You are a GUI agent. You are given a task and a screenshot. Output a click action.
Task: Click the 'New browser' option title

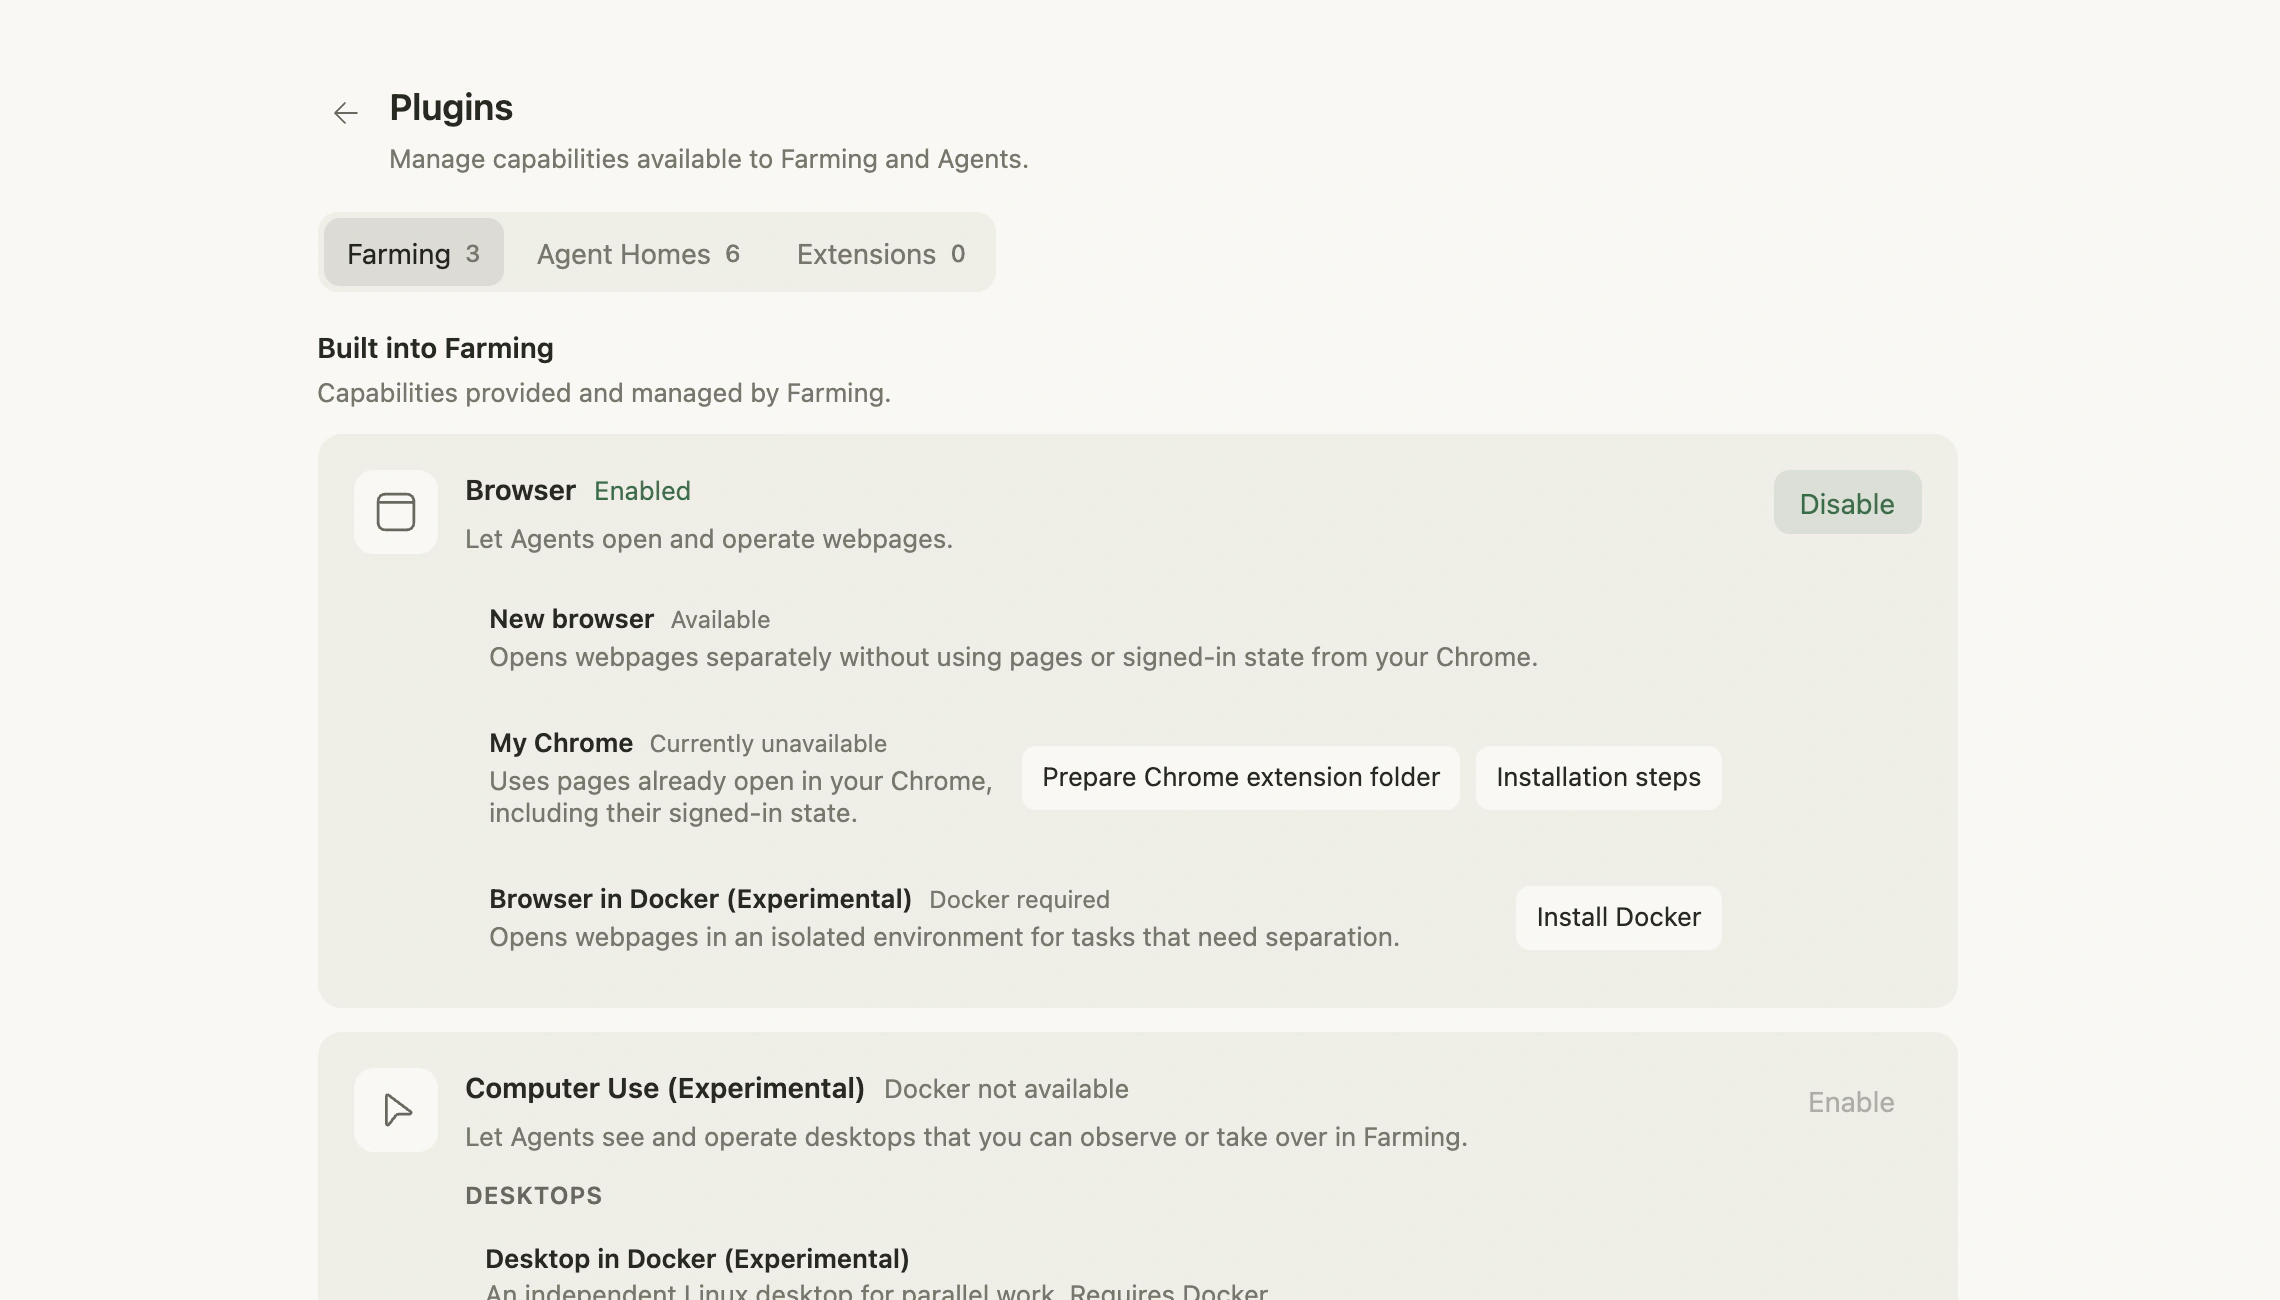click(571, 619)
